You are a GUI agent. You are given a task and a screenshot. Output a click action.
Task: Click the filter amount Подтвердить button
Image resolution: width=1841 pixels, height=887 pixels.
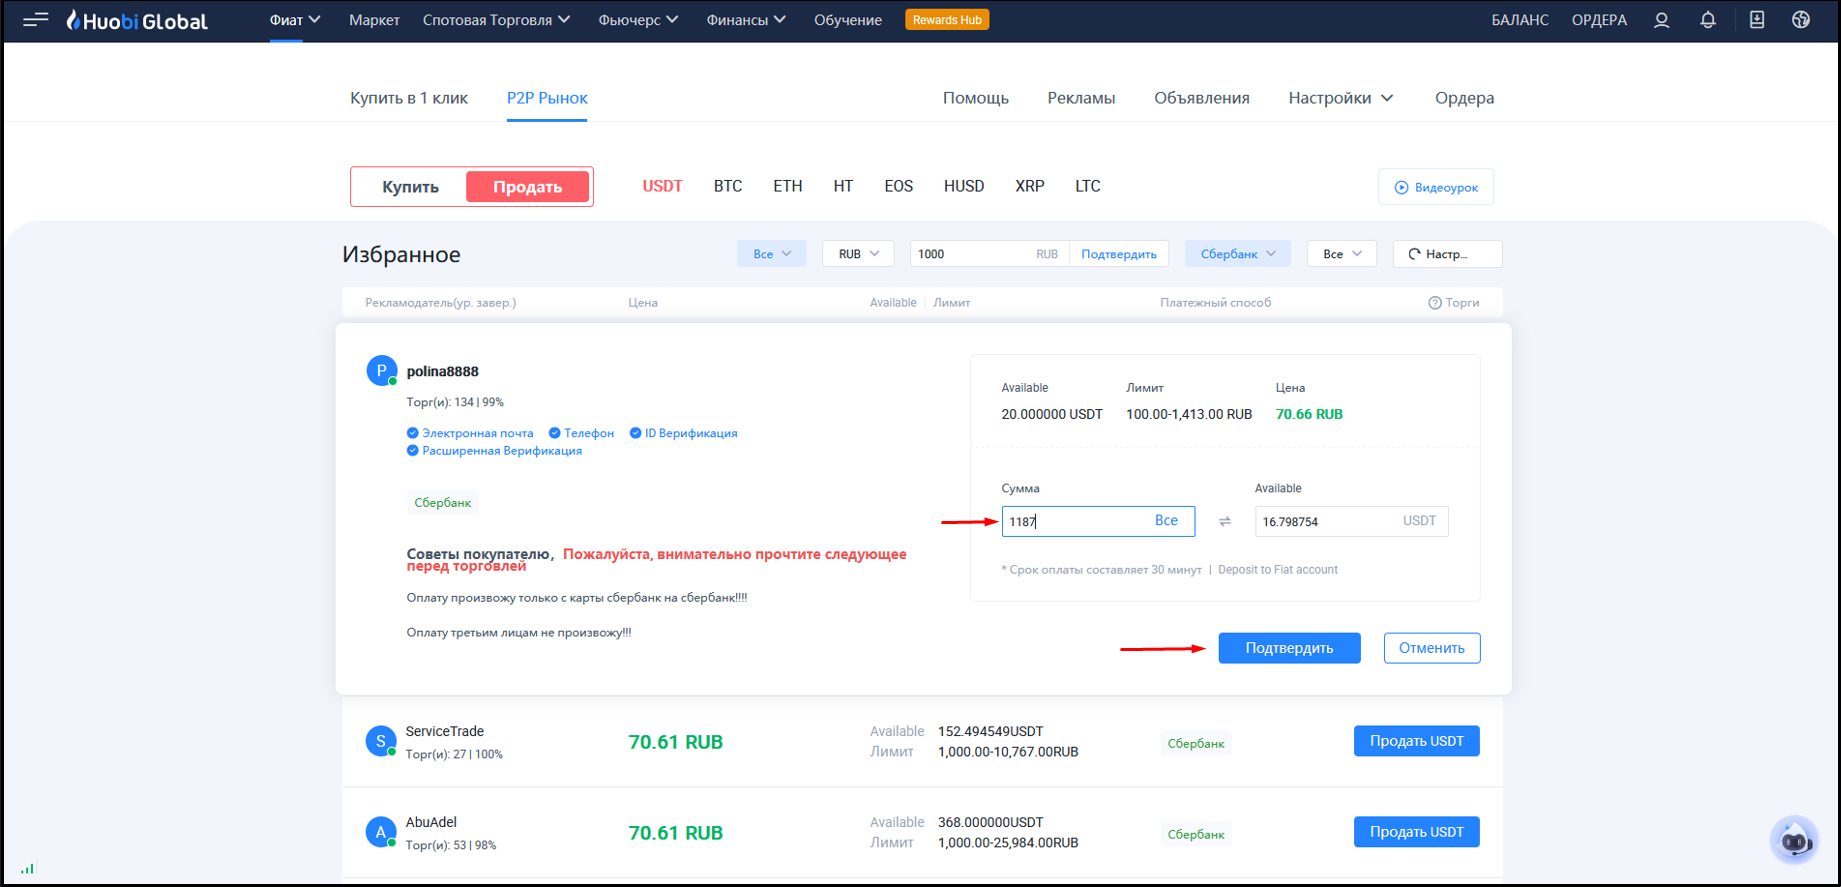pyautogui.click(x=1119, y=254)
